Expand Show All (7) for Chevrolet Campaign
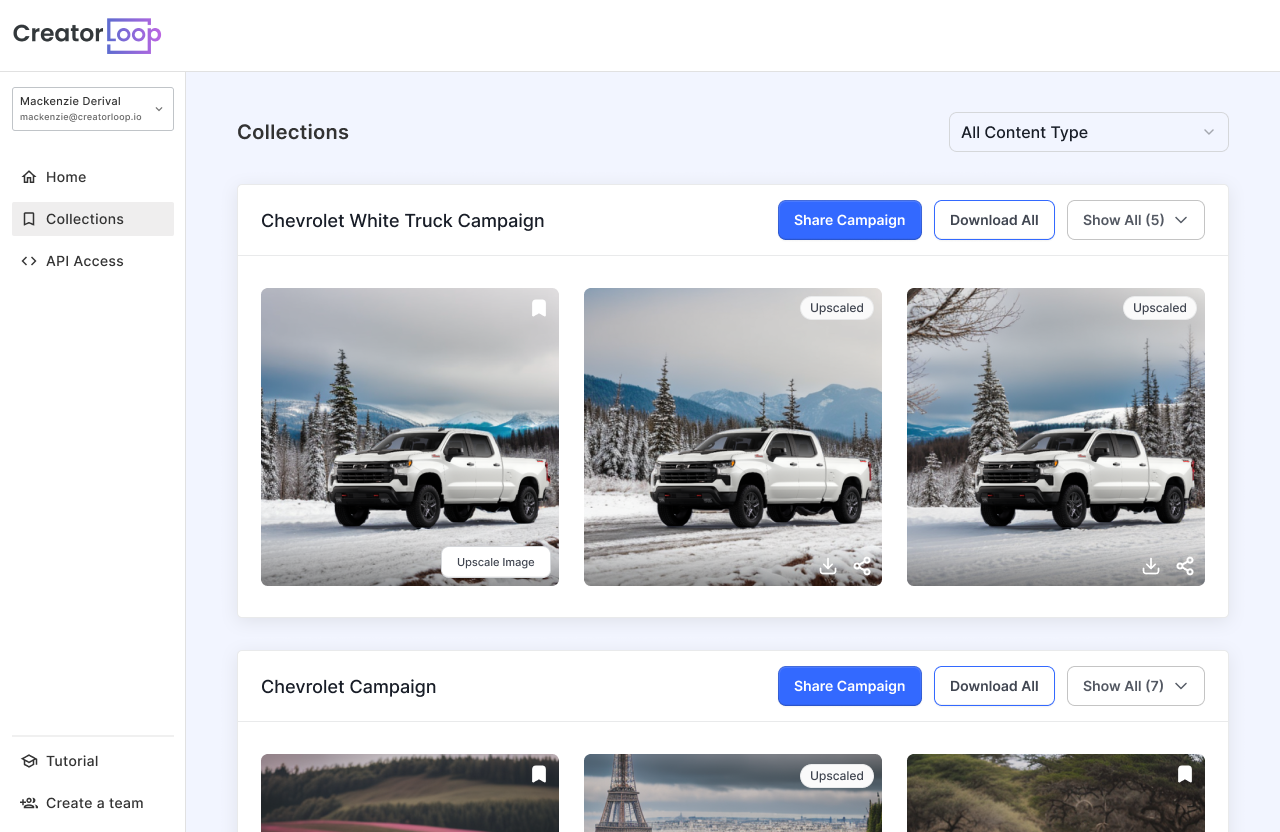Image resolution: width=1280 pixels, height=832 pixels. tap(1135, 686)
